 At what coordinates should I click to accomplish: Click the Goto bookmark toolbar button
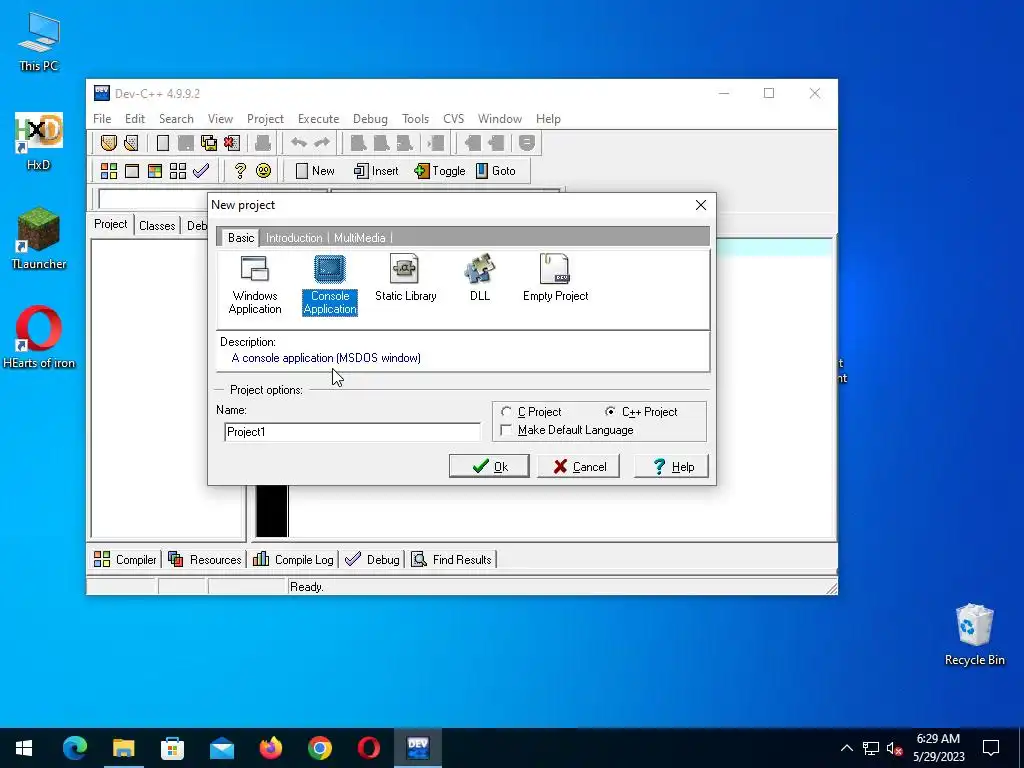tap(496, 171)
